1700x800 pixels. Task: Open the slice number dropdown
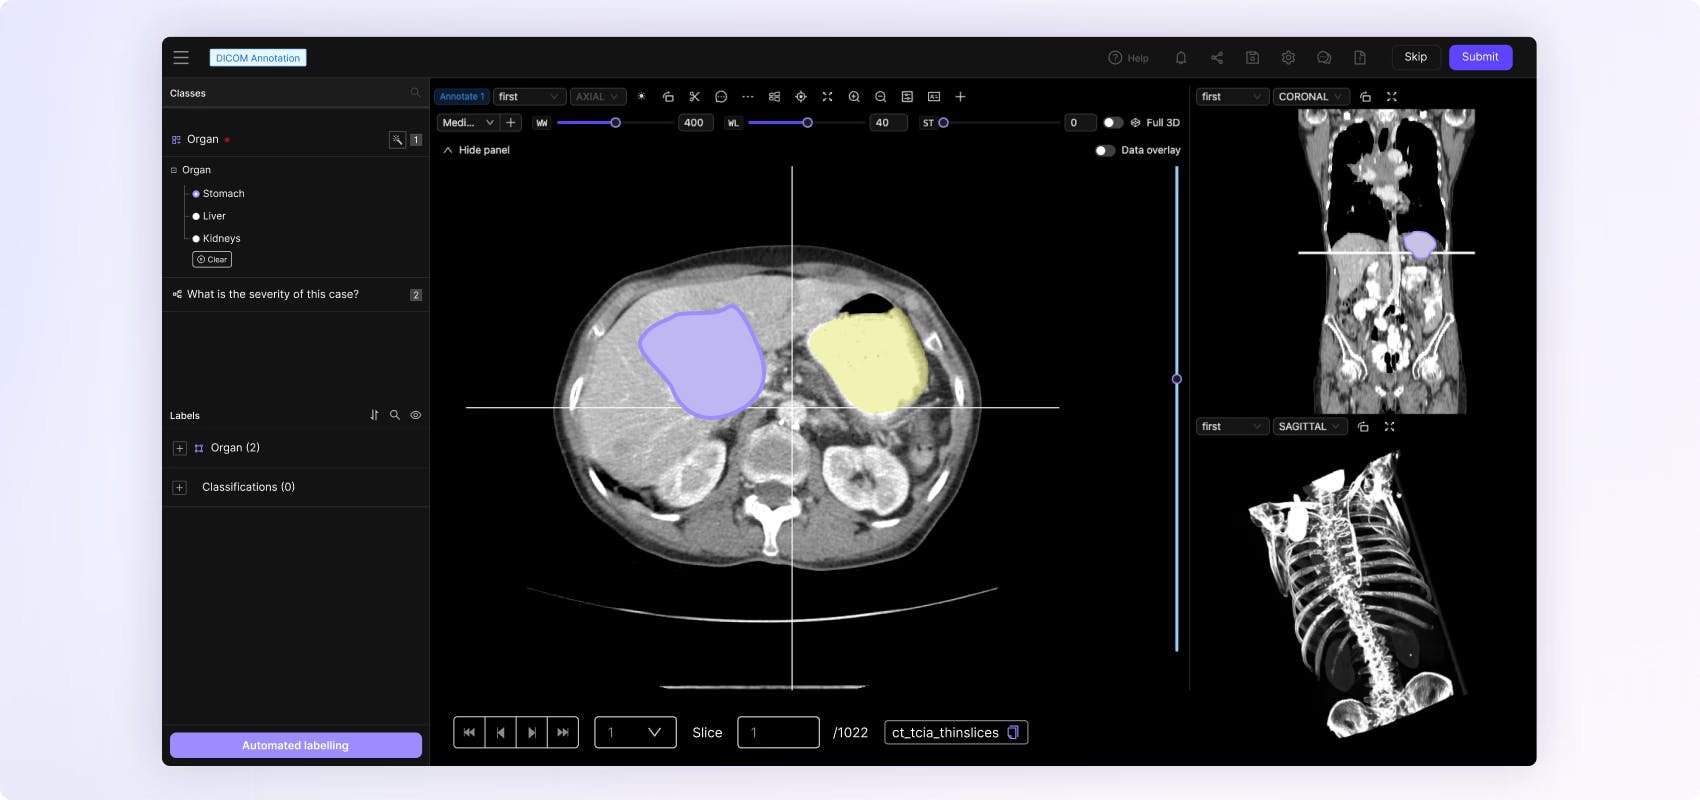pos(635,733)
